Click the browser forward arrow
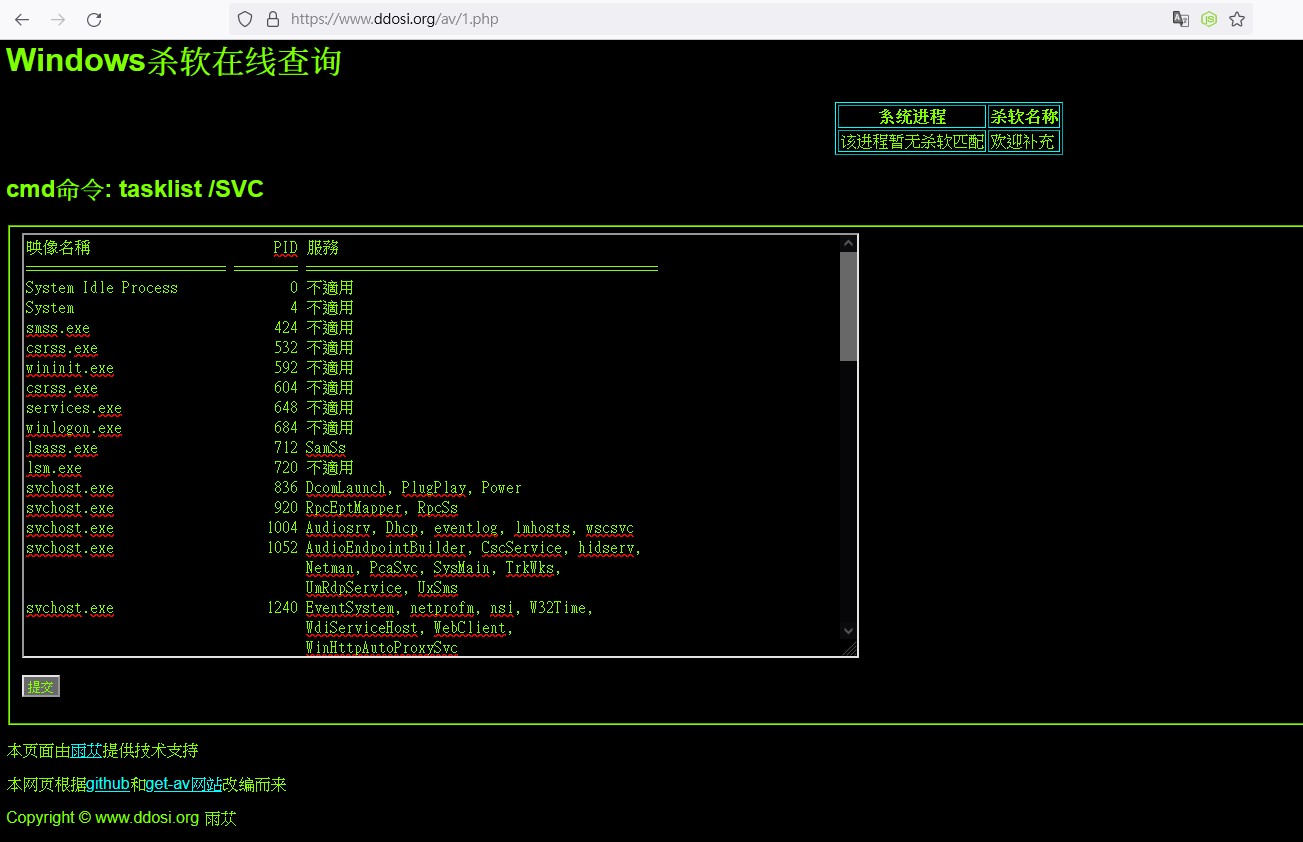Image resolution: width=1303 pixels, height=842 pixels. (x=58, y=19)
